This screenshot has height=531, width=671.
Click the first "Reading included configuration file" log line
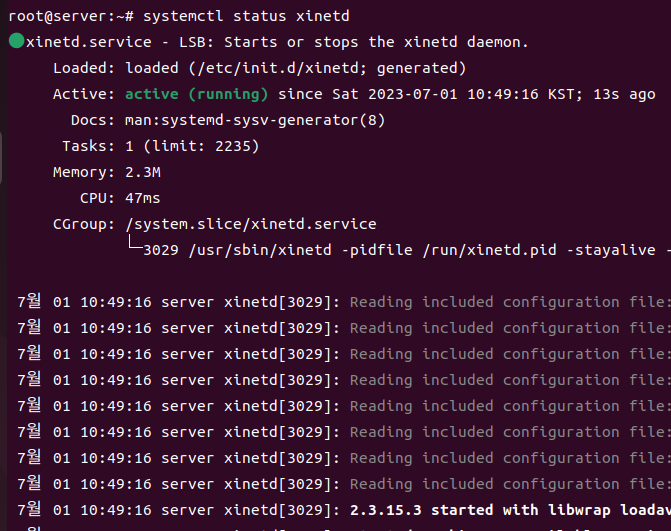[506, 302]
